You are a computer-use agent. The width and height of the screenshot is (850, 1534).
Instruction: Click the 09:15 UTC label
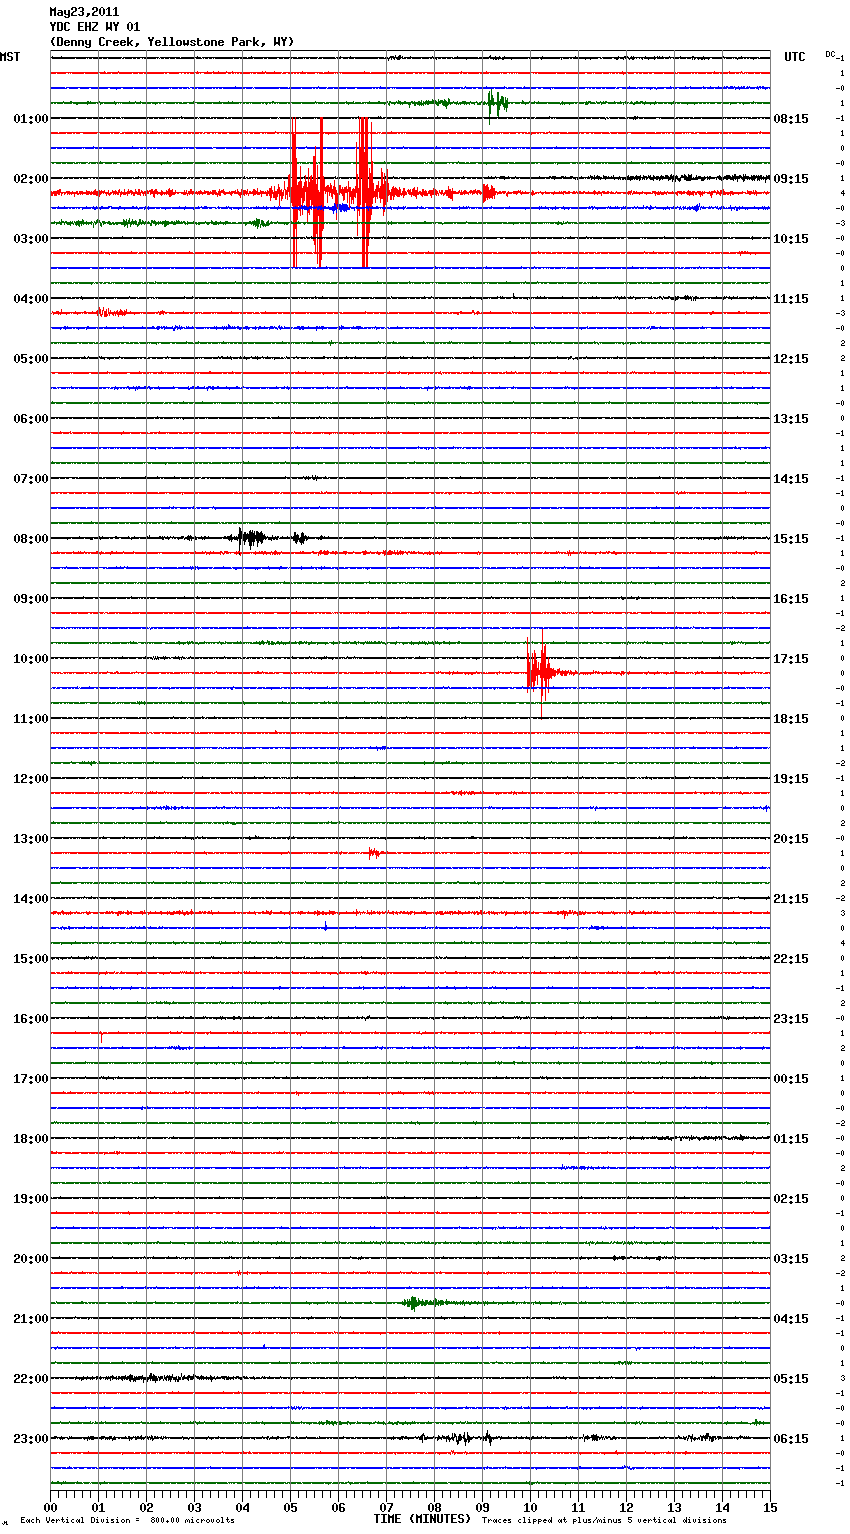pyautogui.click(x=791, y=179)
